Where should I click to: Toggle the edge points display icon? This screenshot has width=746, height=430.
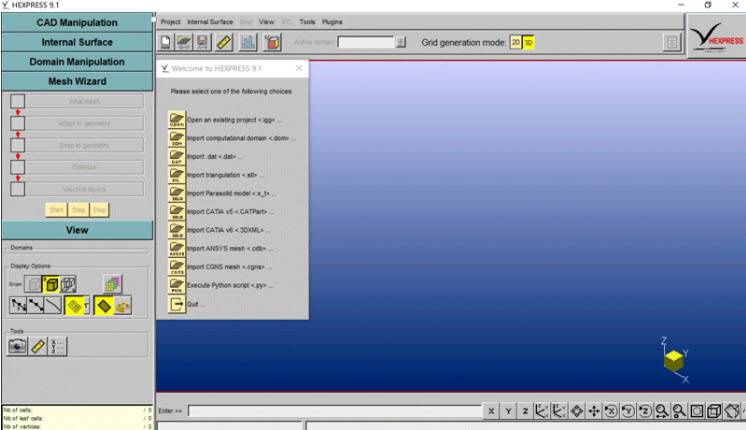36,306
